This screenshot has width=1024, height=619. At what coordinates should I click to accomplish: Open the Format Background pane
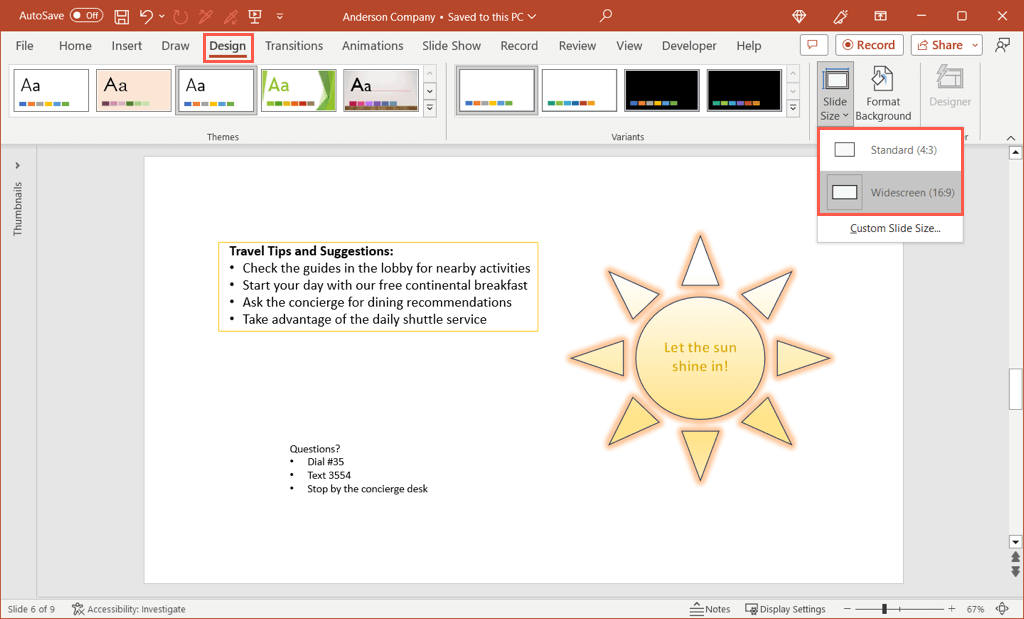point(883,94)
